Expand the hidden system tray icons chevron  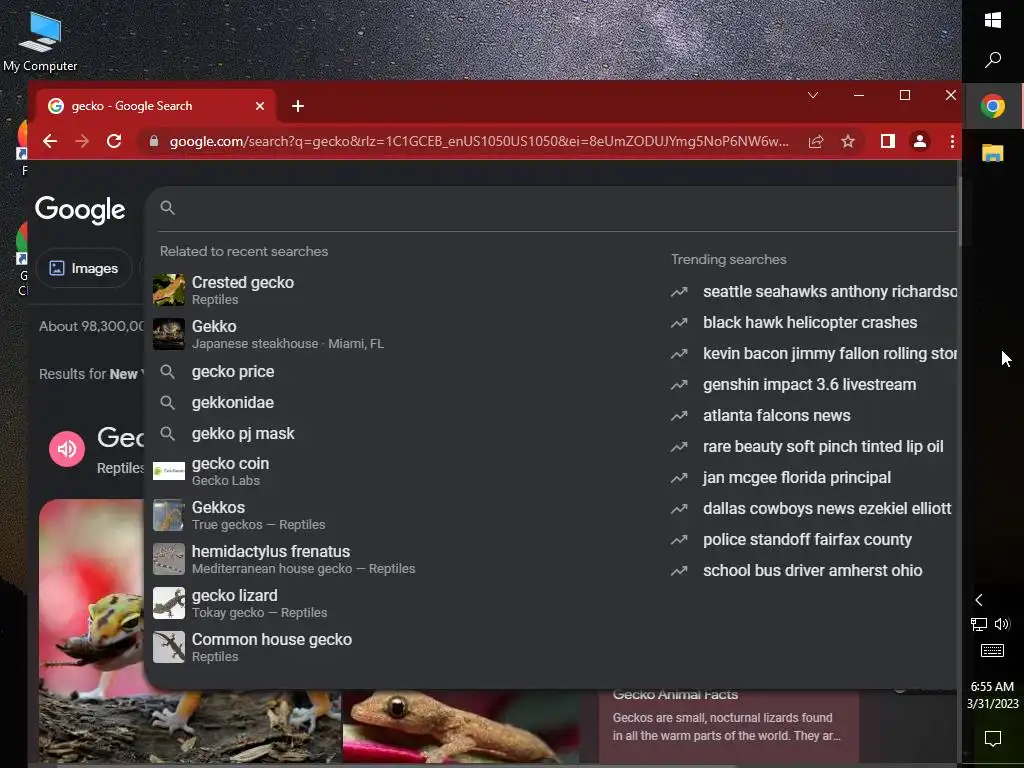[x=978, y=600]
